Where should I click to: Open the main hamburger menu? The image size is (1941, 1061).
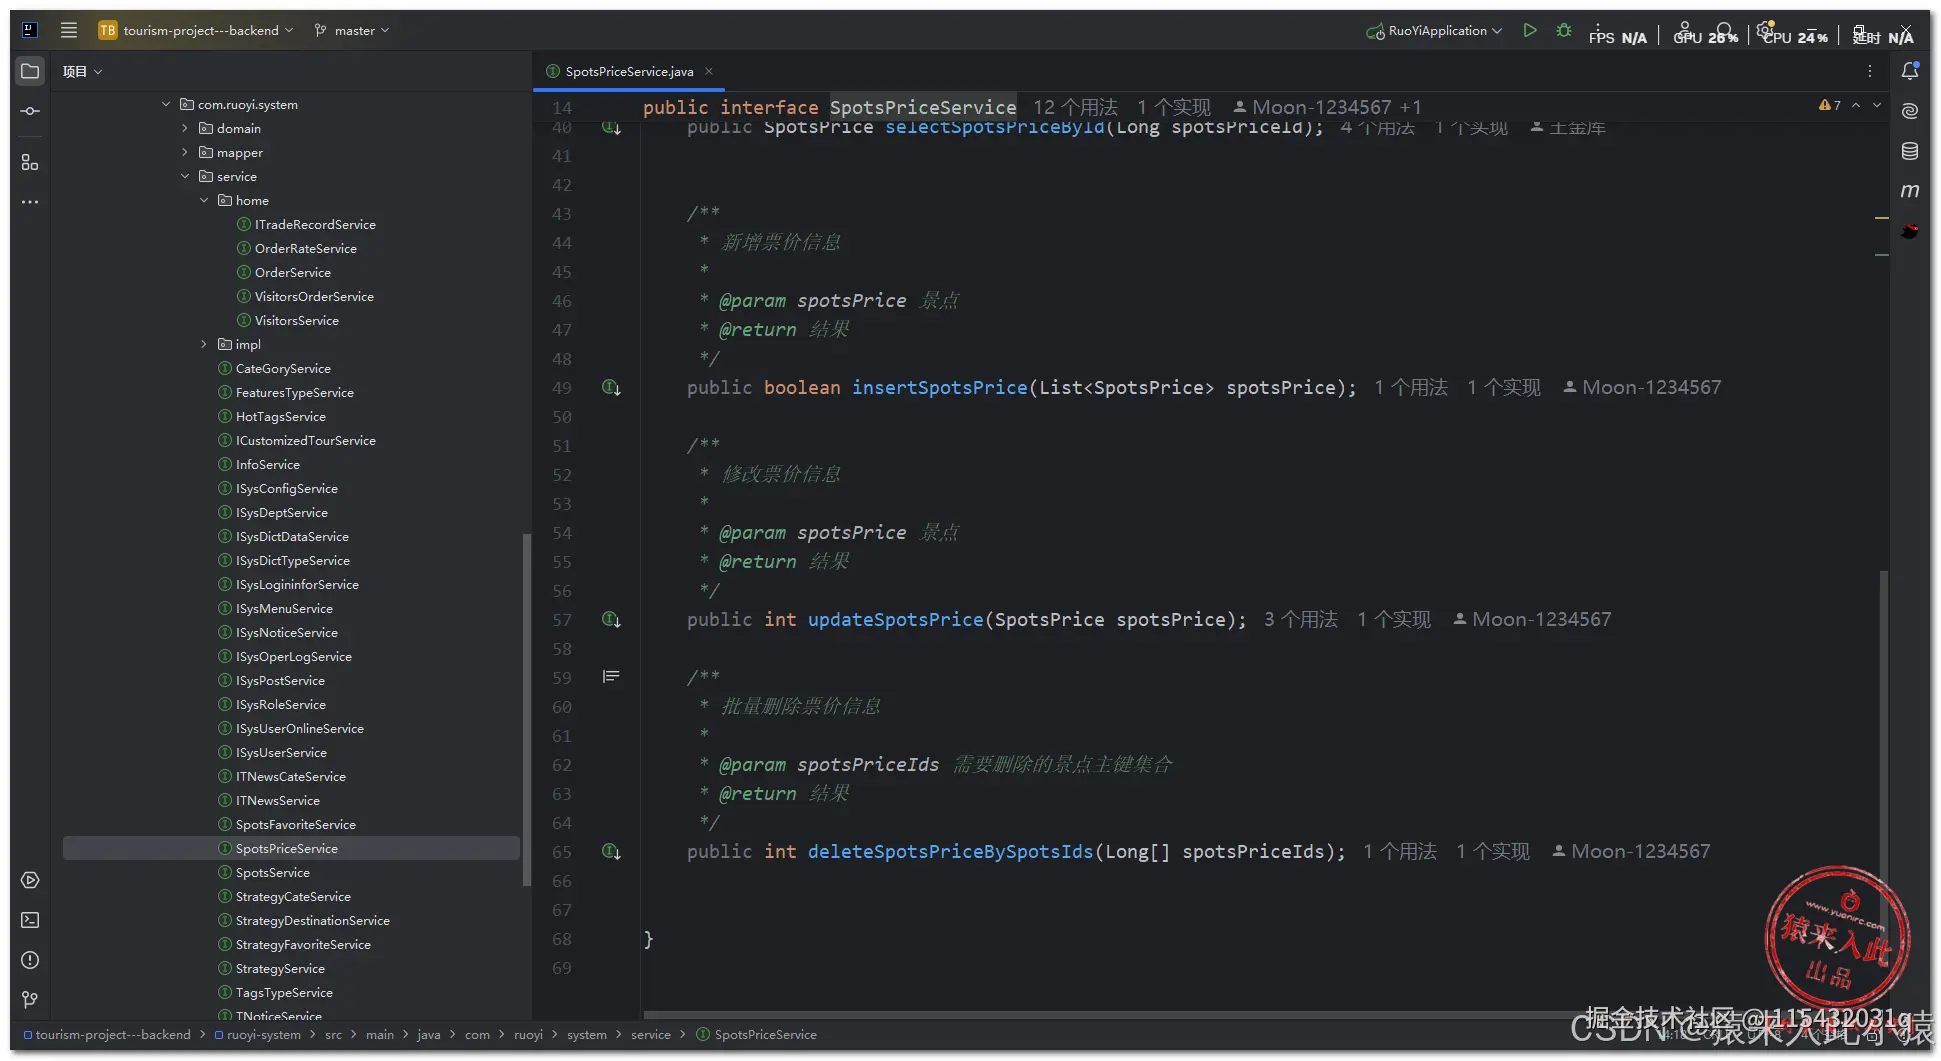coord(69,30)
